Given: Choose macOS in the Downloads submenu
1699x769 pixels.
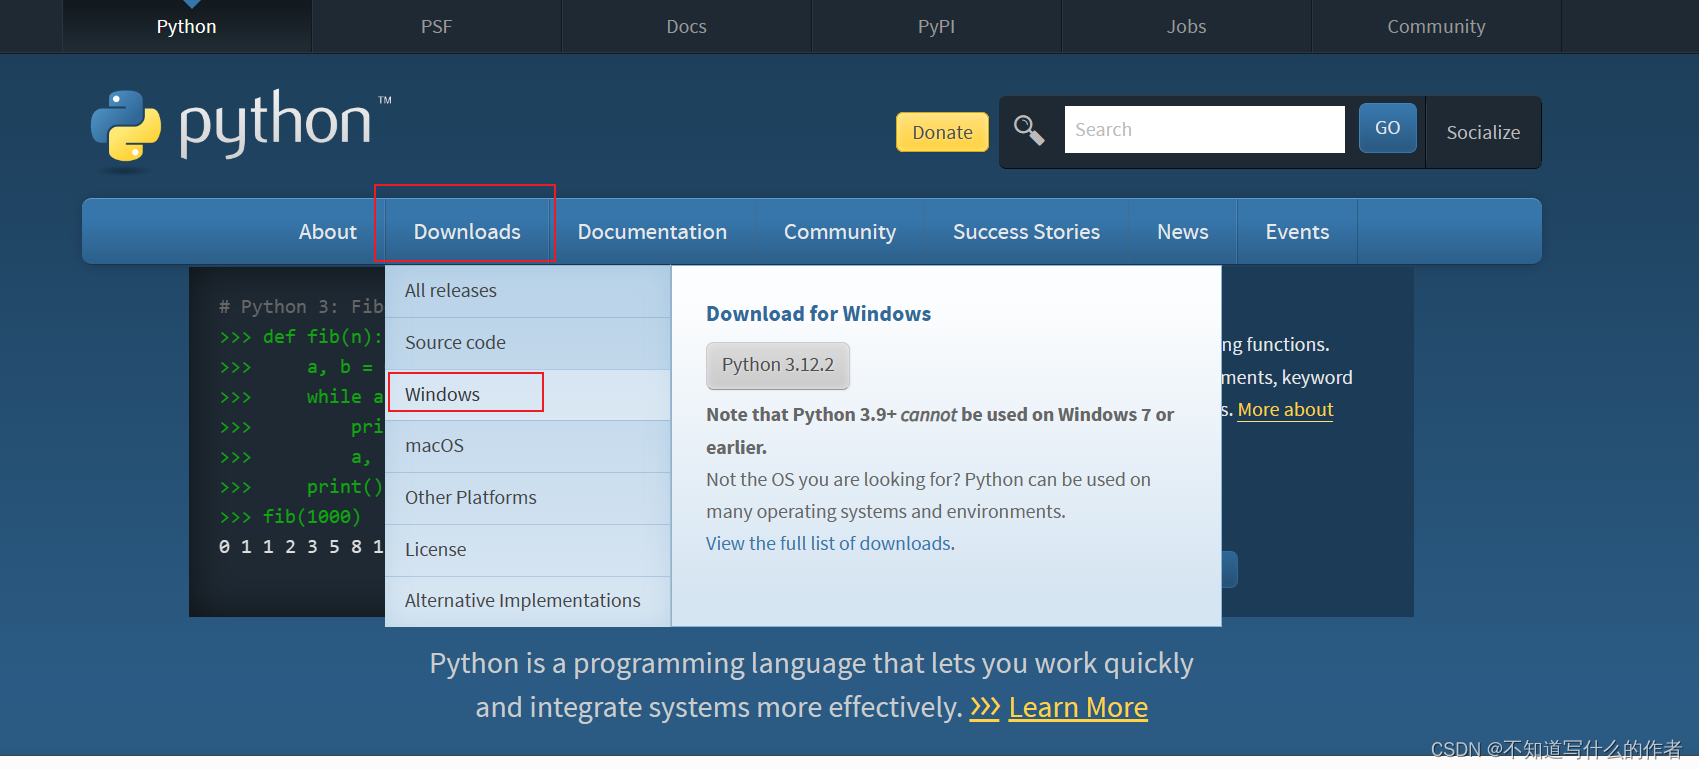Looking at the screenshot, I should point(528,446).
